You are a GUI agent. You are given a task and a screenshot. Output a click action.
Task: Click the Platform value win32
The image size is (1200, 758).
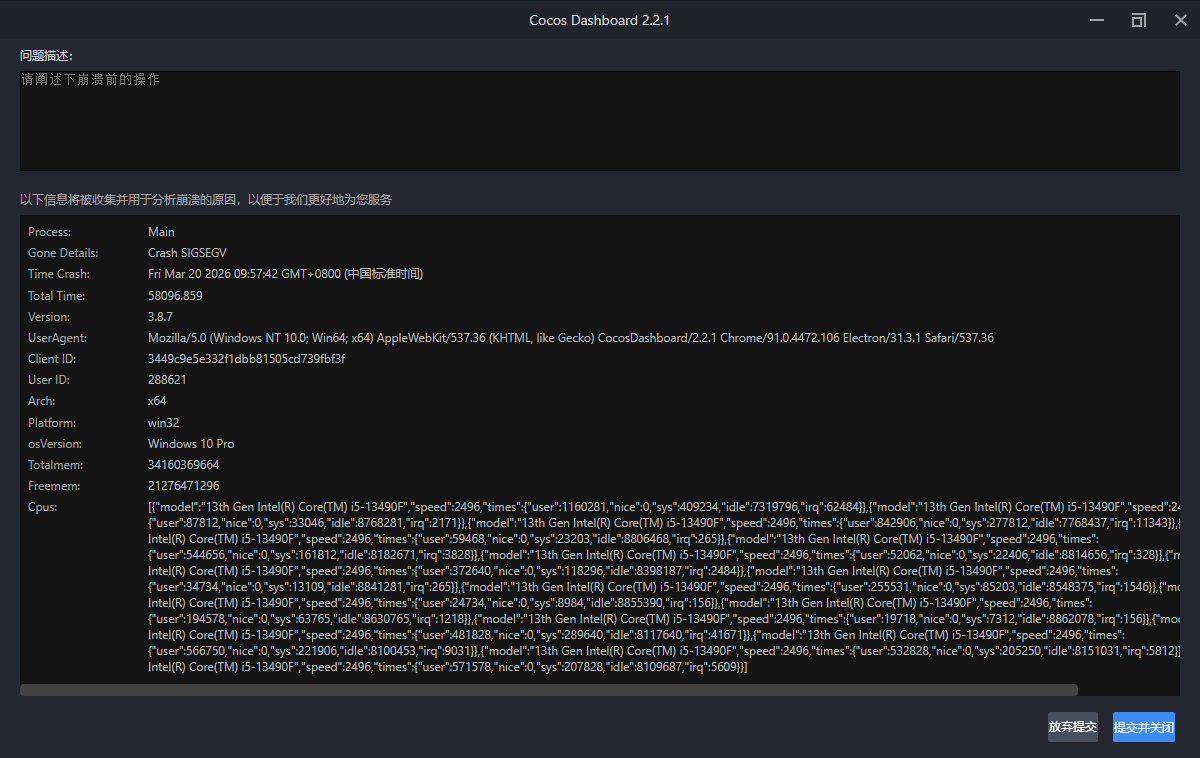164,423
